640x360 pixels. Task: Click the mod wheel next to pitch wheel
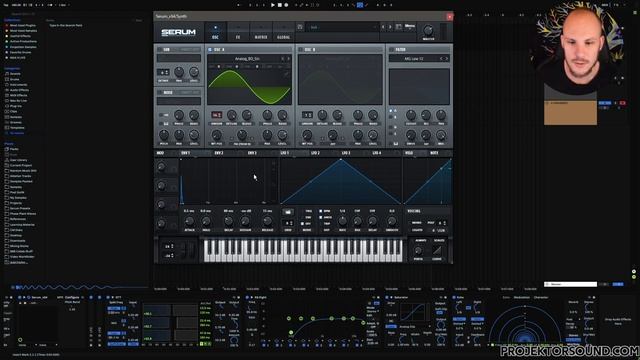191,249
